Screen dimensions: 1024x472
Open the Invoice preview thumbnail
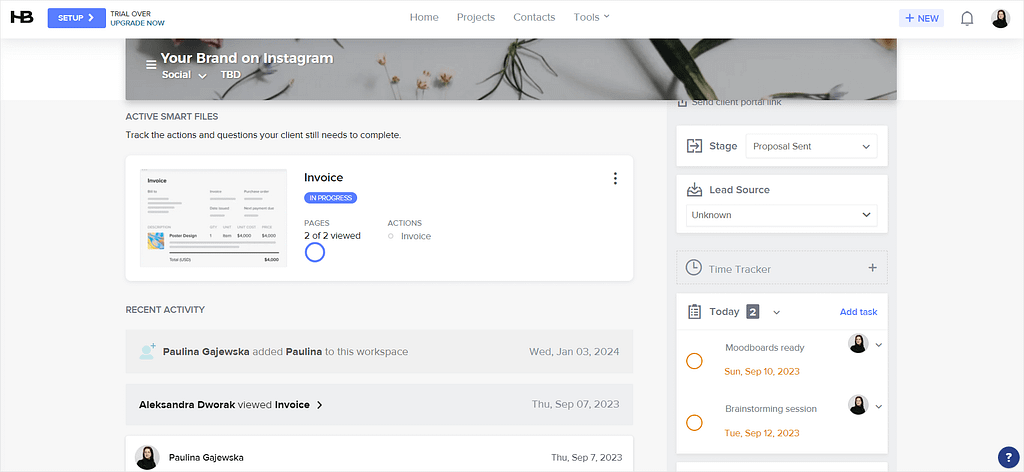(x=214, y=218)
